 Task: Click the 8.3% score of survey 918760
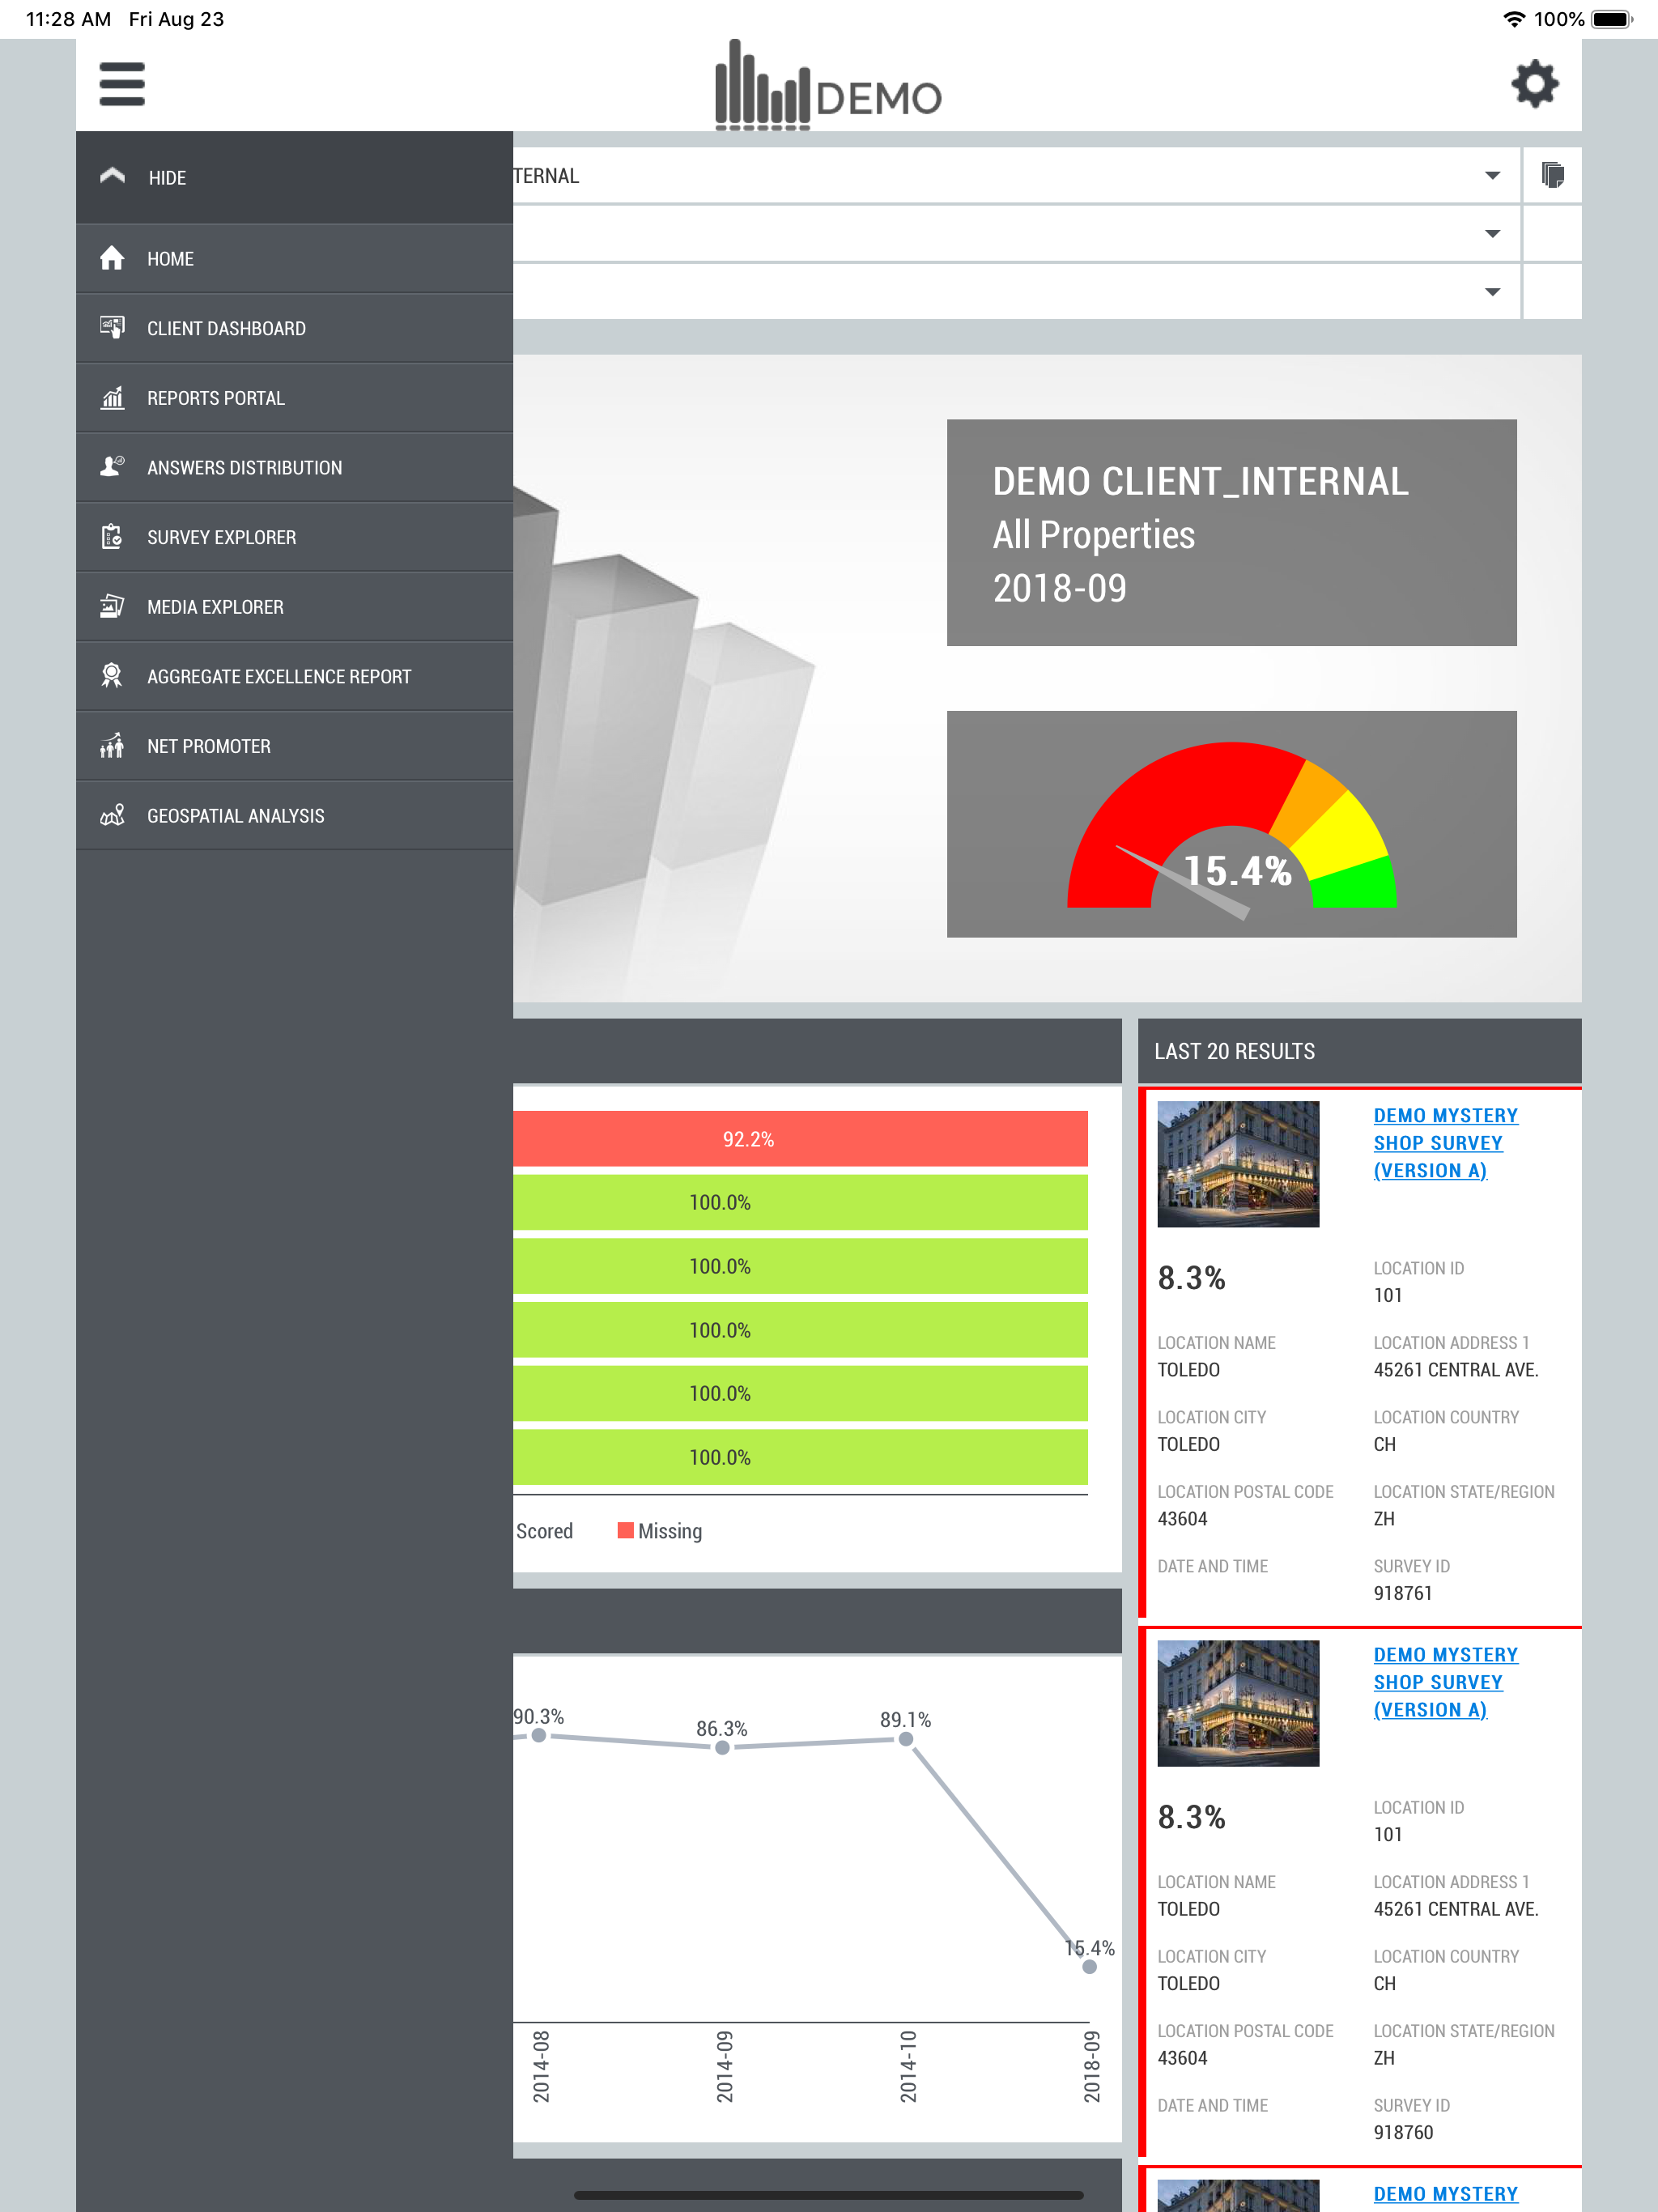coord(1191,1817)
